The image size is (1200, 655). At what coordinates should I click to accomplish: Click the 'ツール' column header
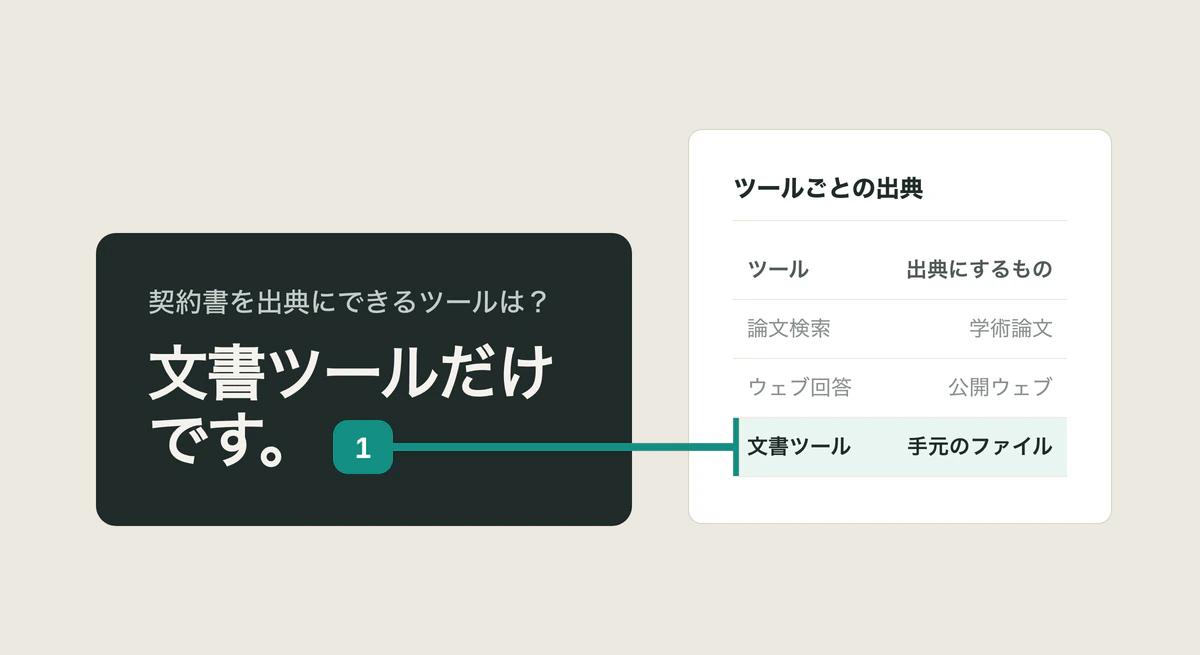pos(778,269)
